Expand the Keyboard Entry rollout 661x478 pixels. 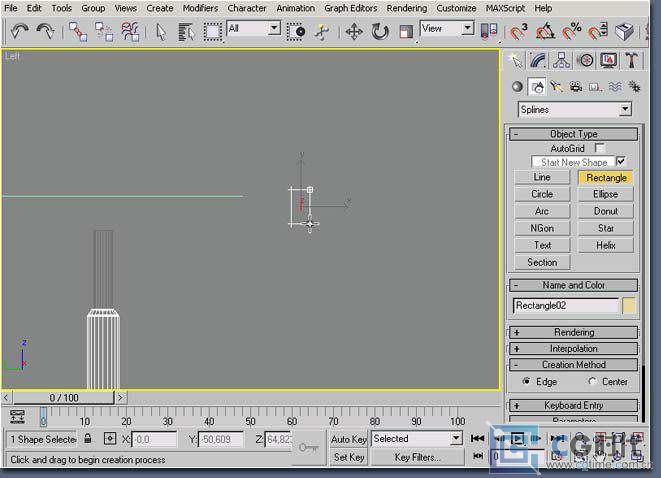tap(573, 405)
